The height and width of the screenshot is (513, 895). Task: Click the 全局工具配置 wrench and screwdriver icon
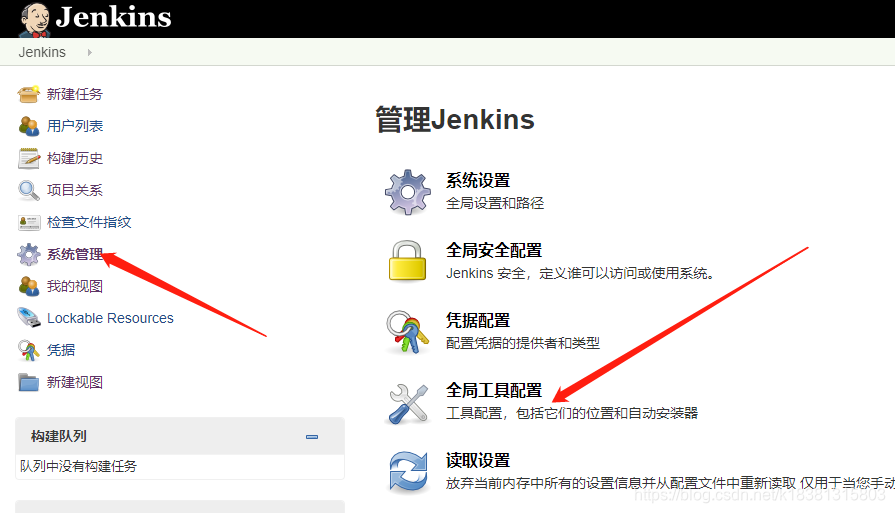[x=408, y=403]
